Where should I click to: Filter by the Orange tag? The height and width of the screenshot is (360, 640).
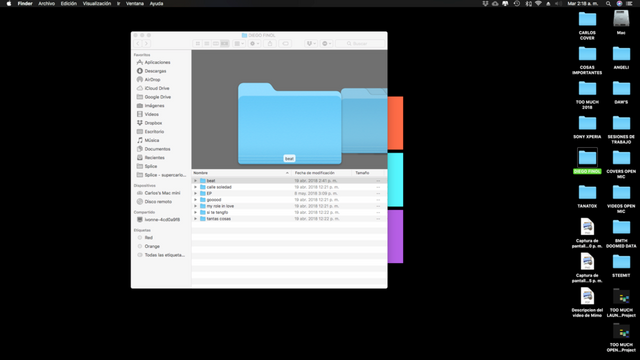click(152, 247)
